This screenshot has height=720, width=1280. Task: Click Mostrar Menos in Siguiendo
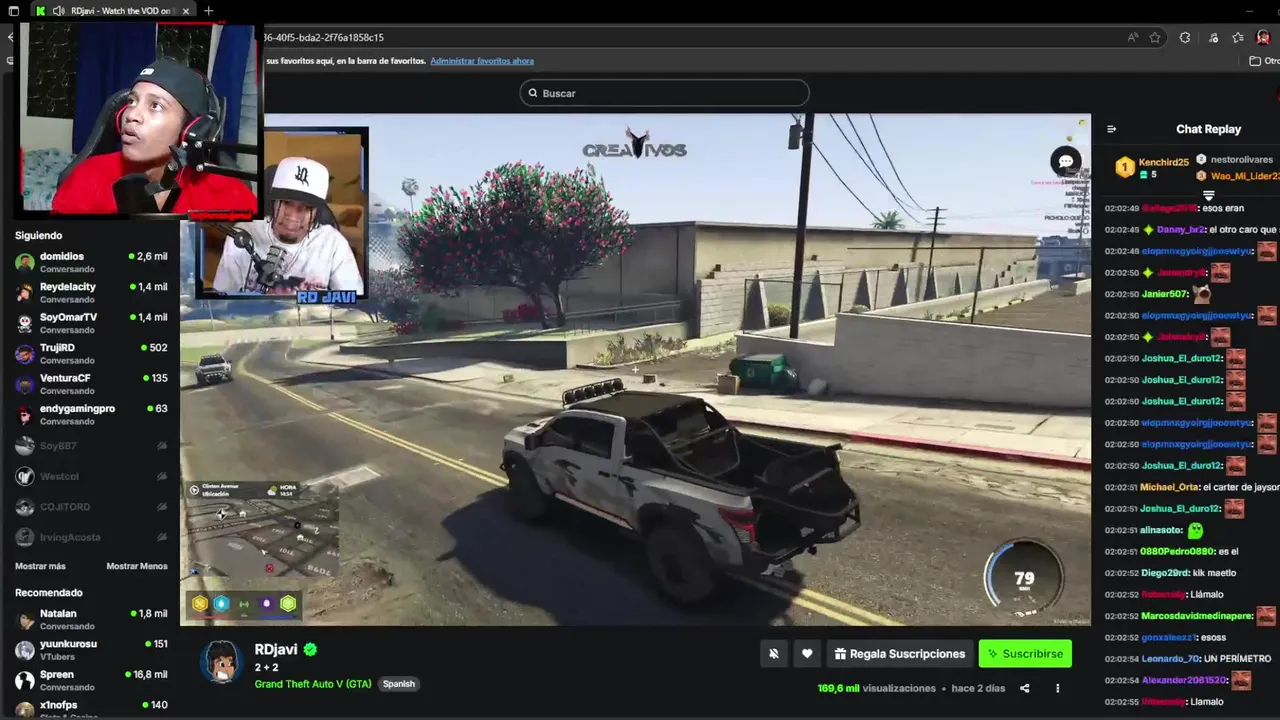point(137,566)
